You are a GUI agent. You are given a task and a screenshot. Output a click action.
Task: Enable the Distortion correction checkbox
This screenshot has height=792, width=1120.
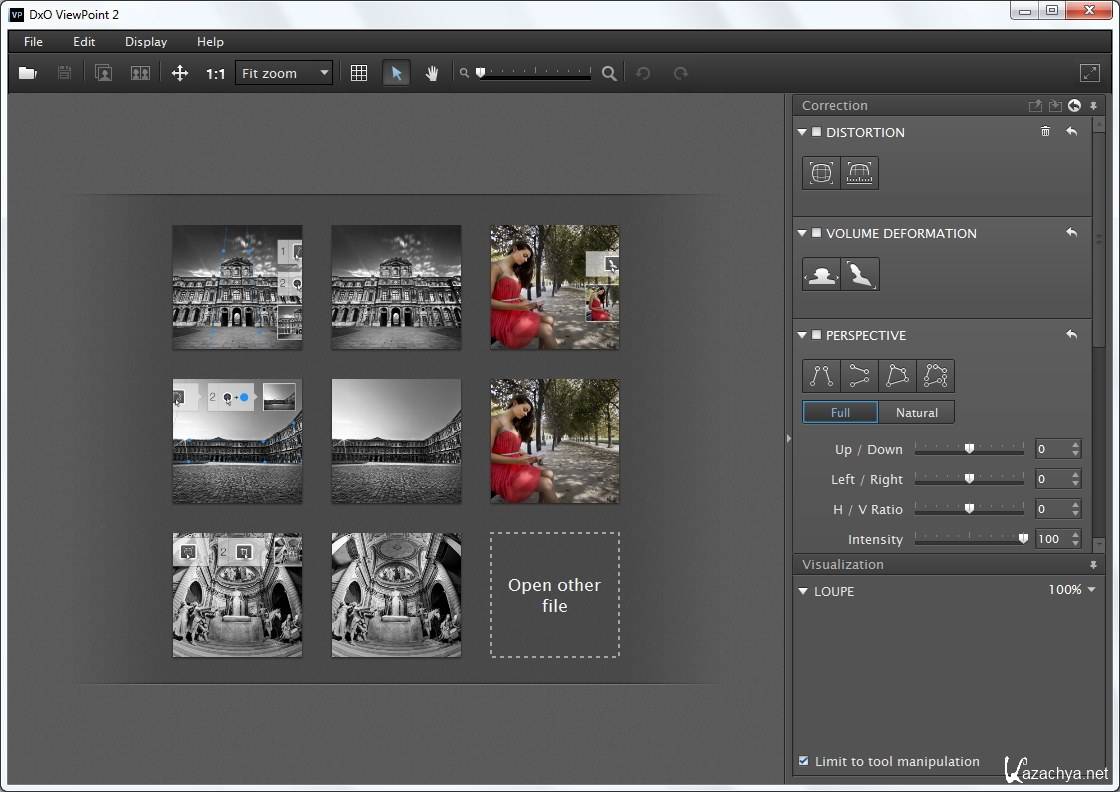click(x=816, y=132)
